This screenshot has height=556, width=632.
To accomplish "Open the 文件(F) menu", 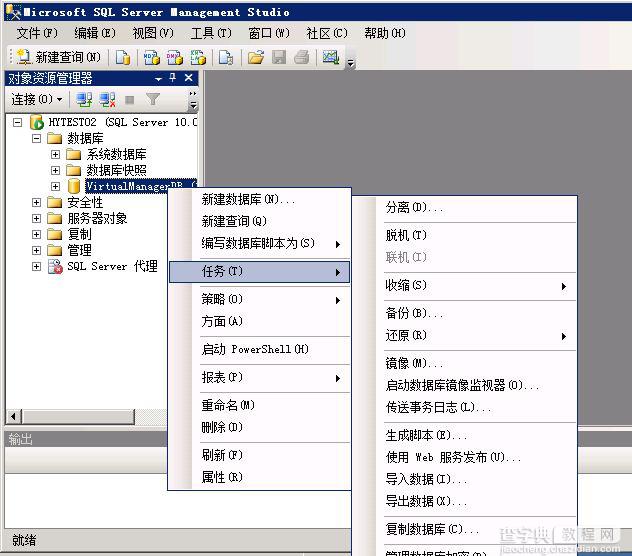I will coord(37,33).
